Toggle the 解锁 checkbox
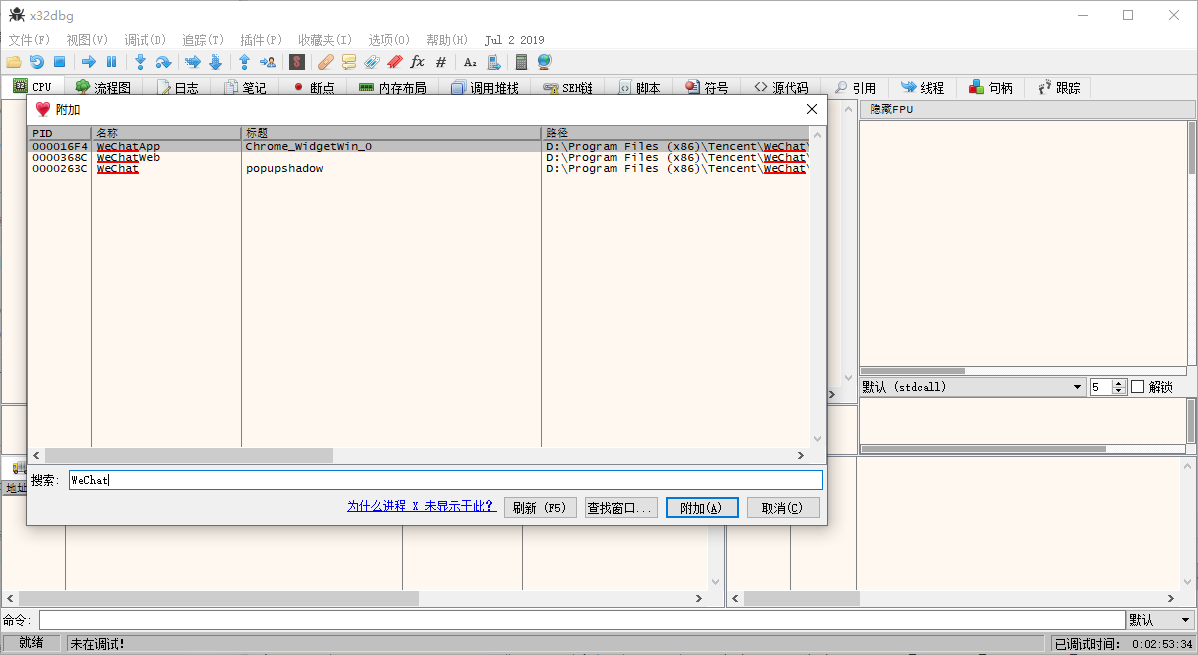This screenshot has height=655, width=1198. click(x=1138, y=387)
